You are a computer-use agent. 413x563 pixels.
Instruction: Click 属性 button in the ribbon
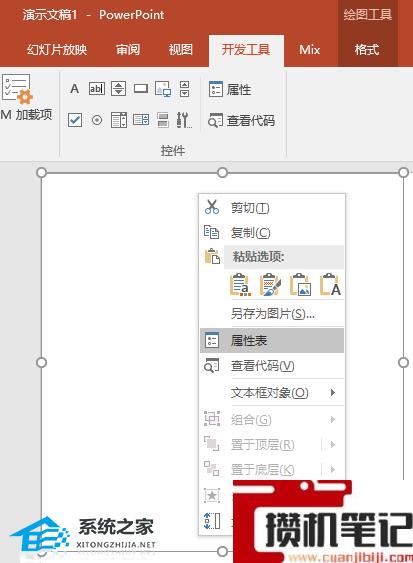click(230, 89)
